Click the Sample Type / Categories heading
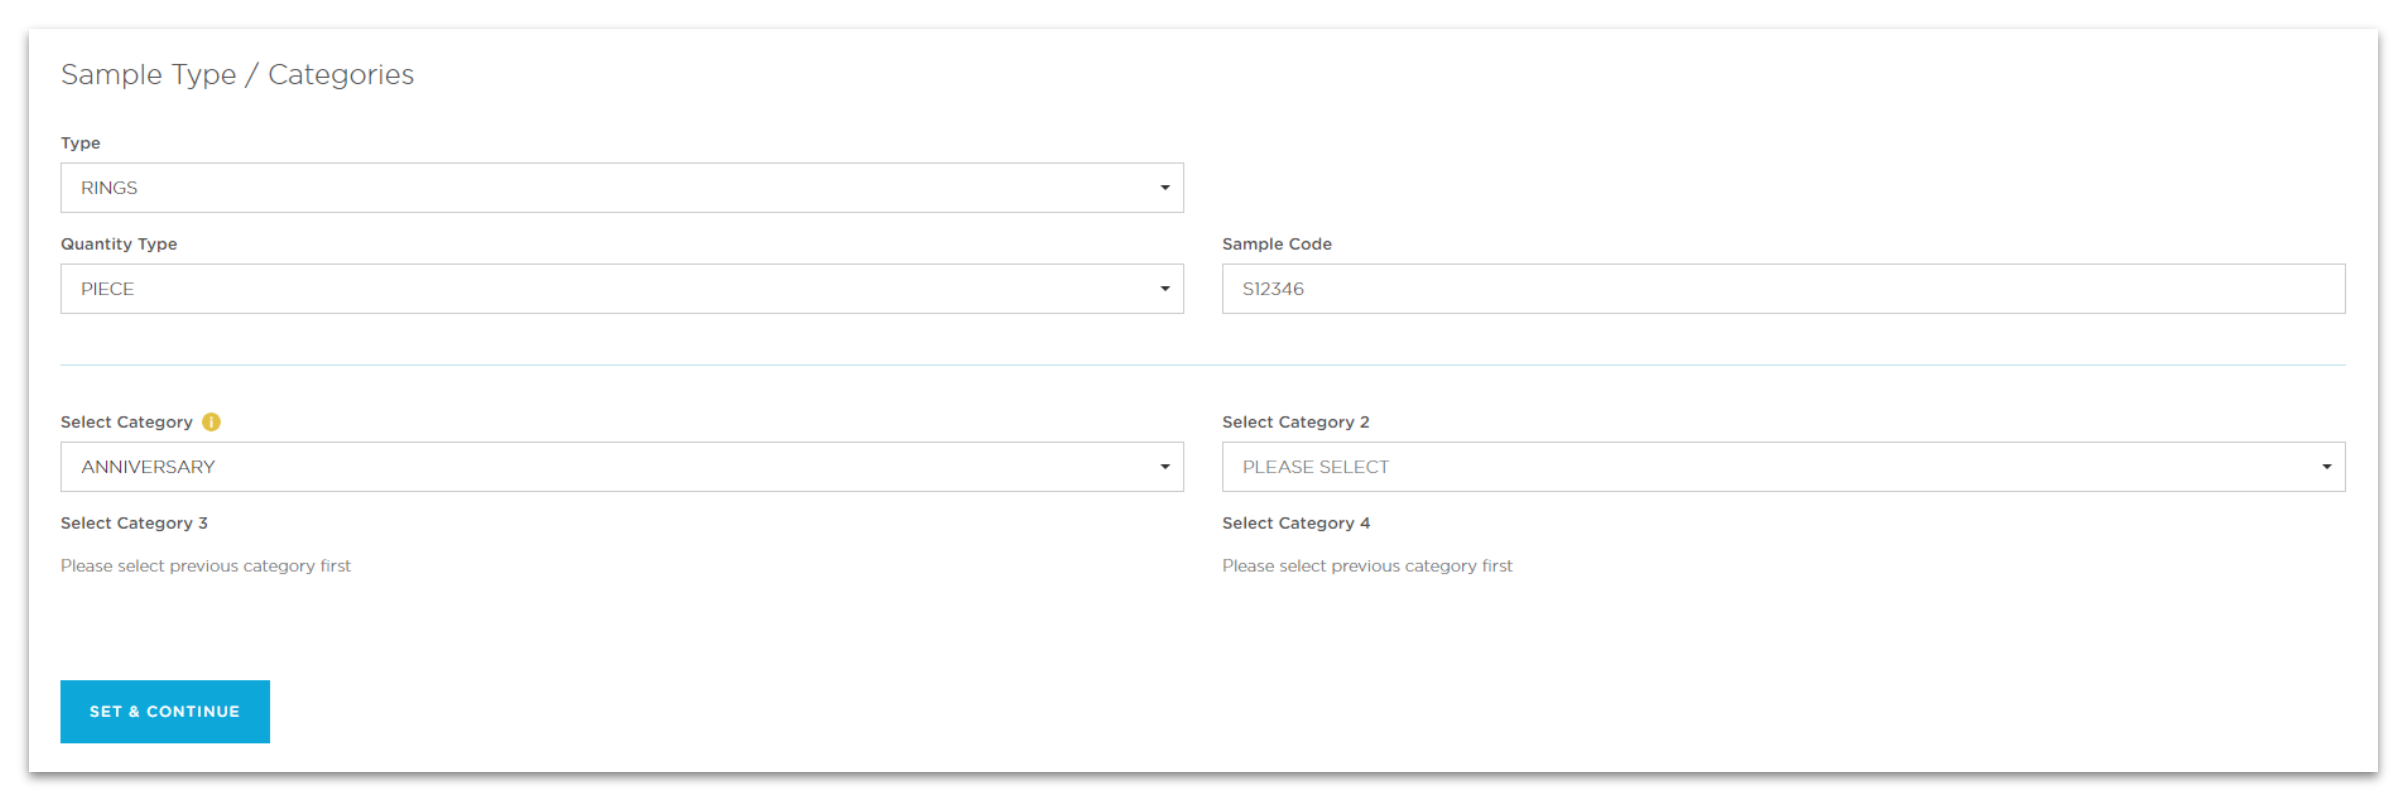The width and height of the screenshot is (2406, 802). pos(237,75)
